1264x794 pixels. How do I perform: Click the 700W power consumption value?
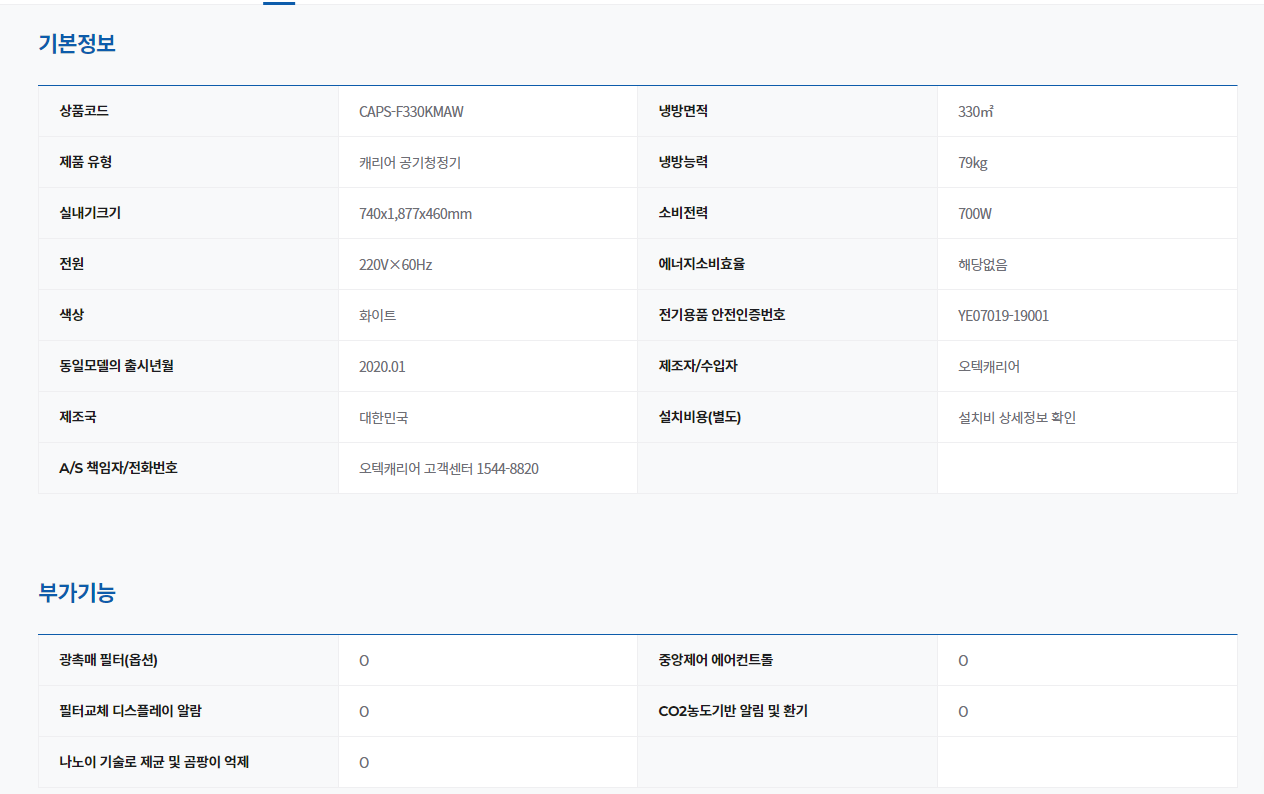click(x=974, y=214)
